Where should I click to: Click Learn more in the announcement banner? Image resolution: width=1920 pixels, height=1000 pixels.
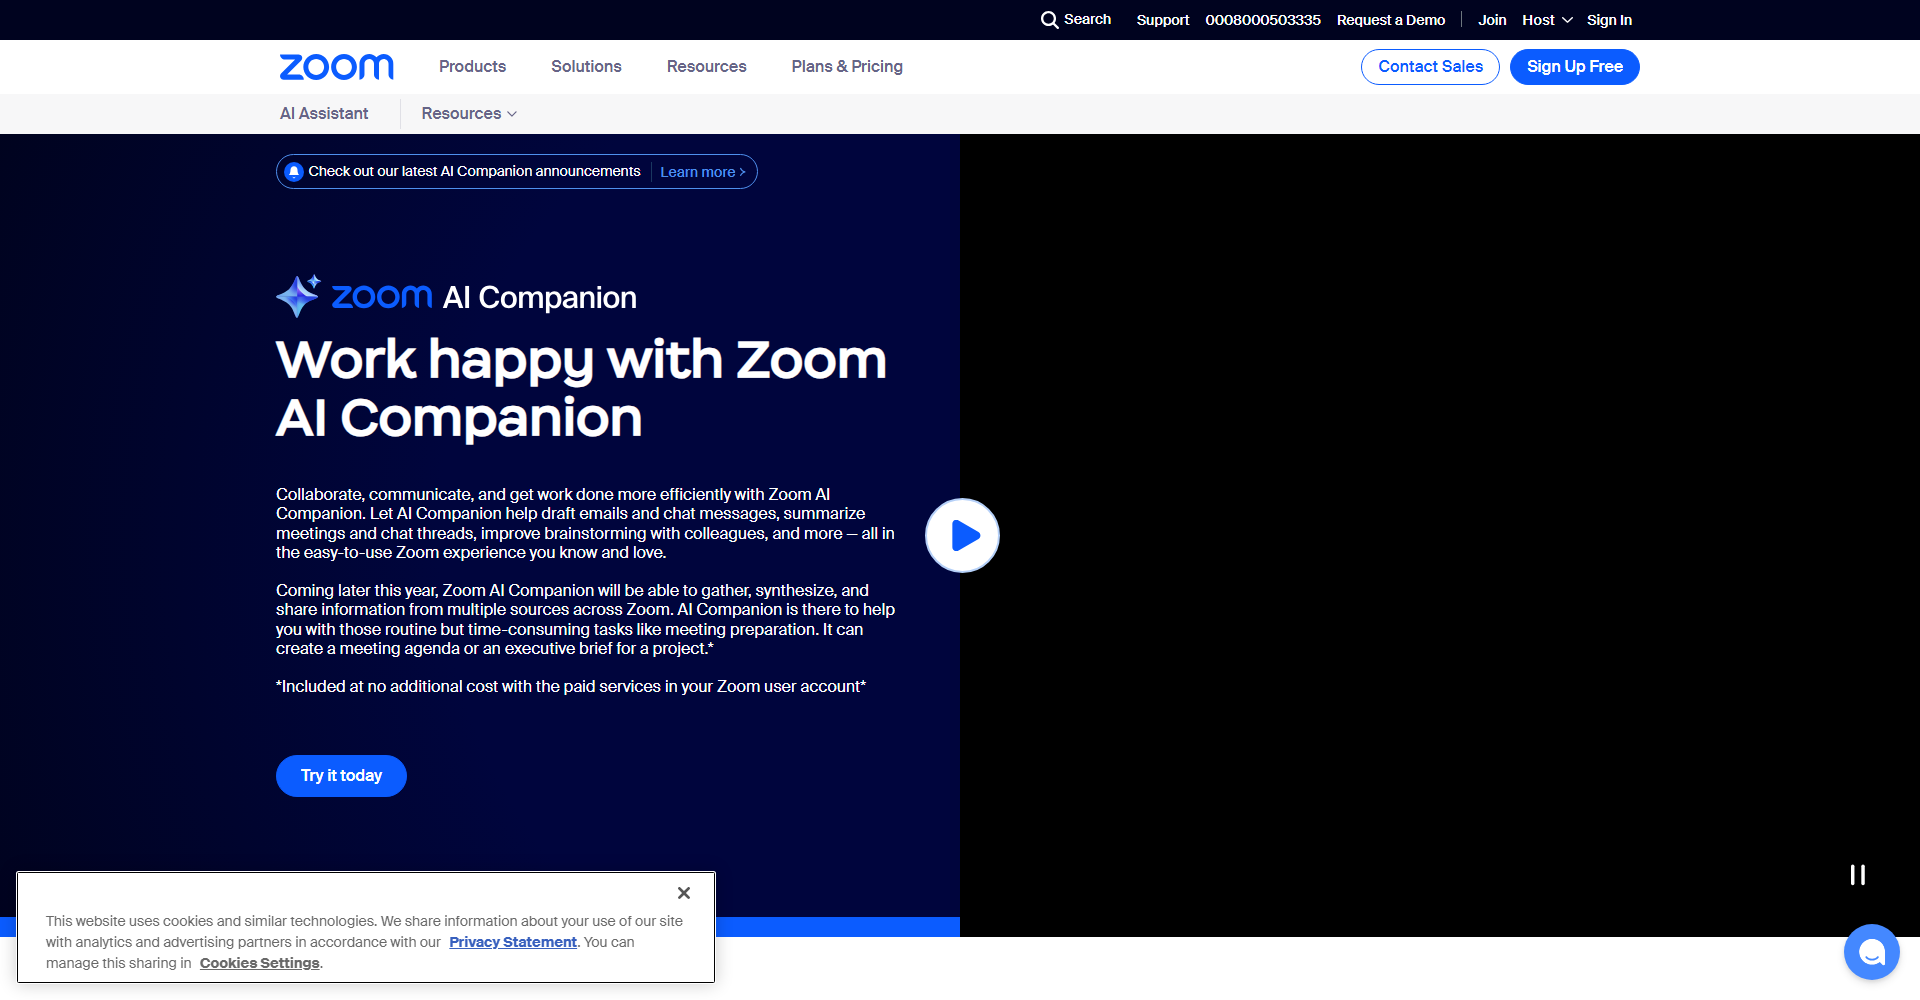pyautogui.click(x=702, y=171)
